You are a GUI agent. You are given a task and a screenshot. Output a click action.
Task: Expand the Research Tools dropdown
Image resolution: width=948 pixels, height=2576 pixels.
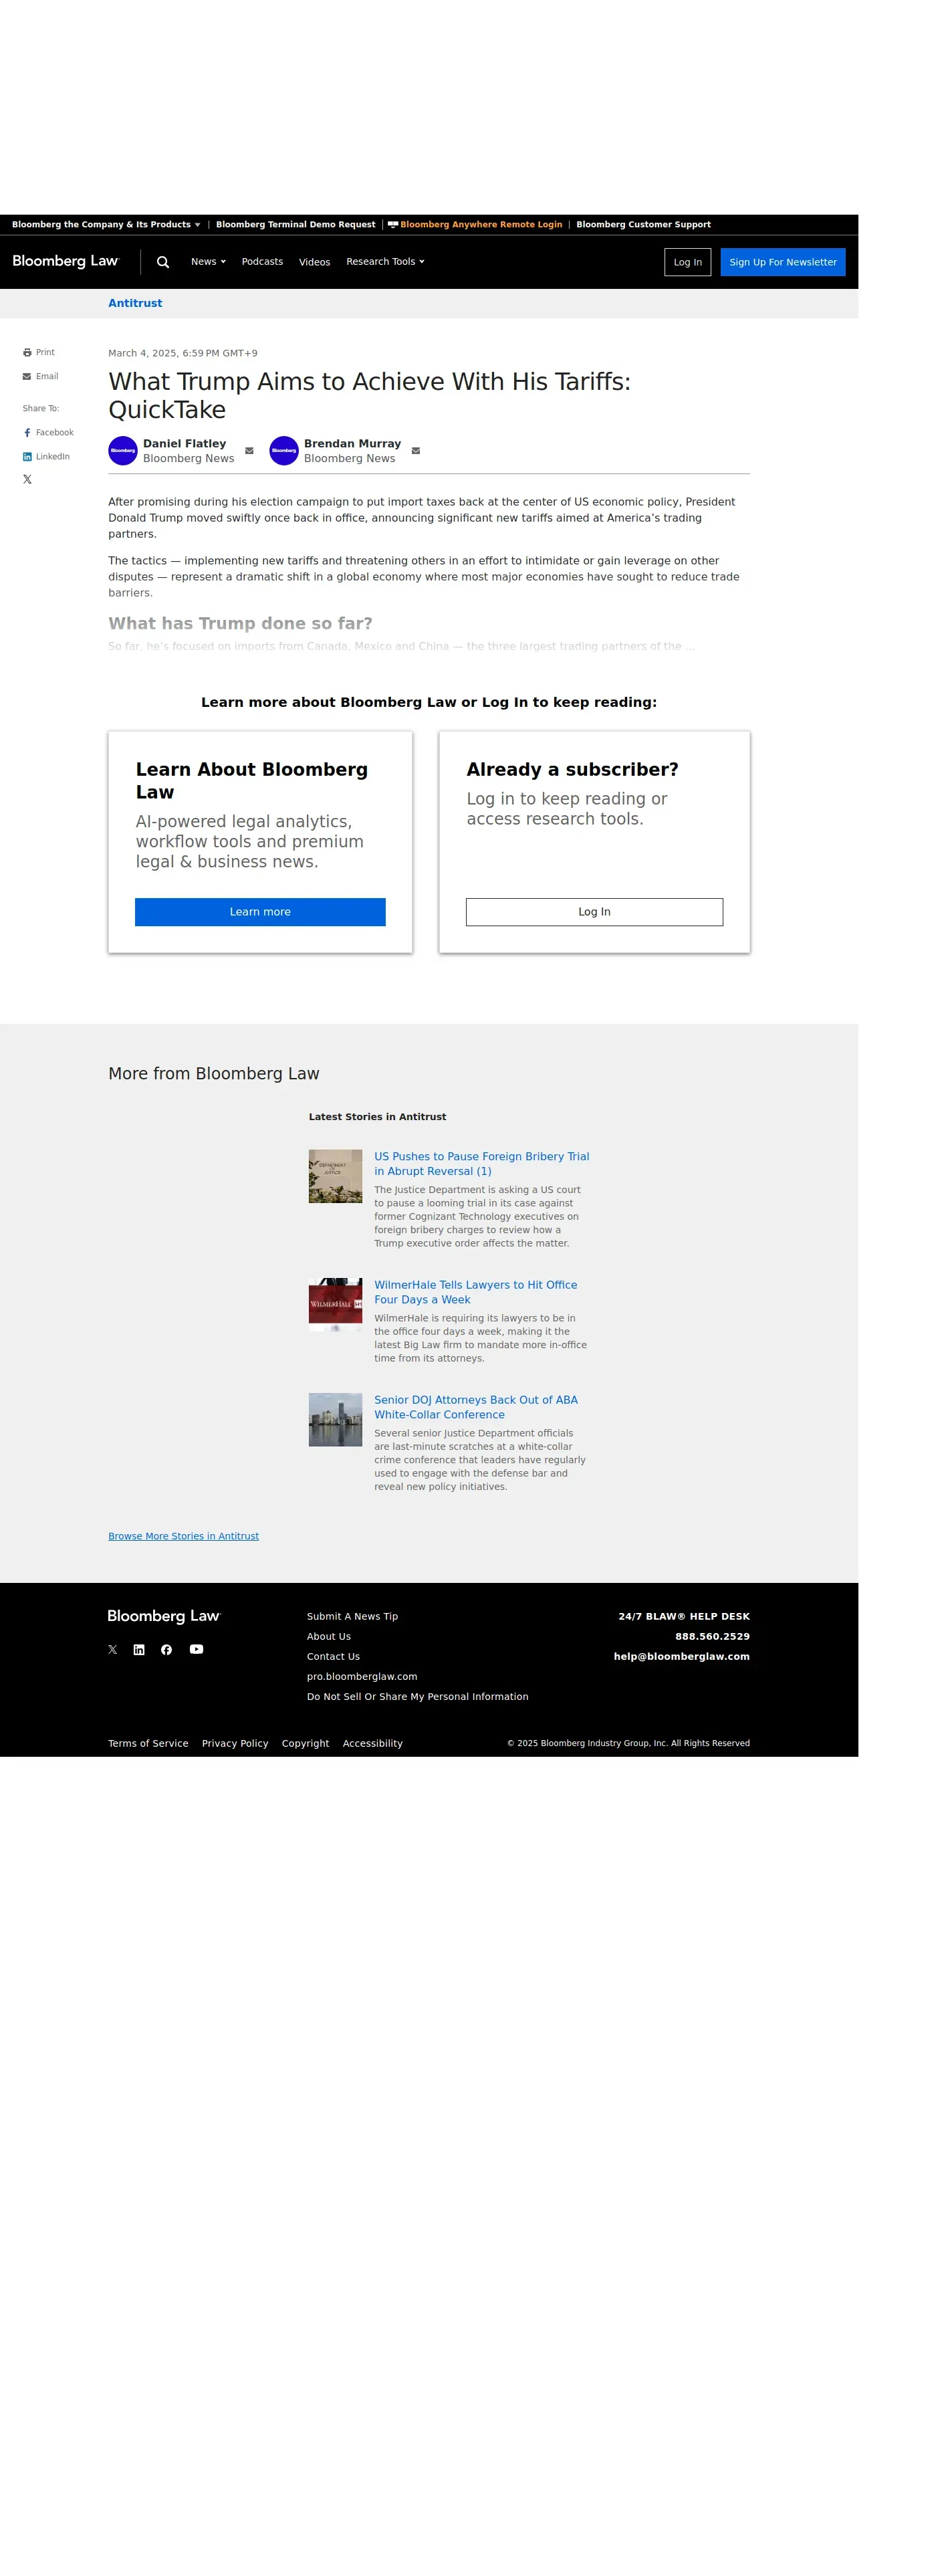pos(385,262)
